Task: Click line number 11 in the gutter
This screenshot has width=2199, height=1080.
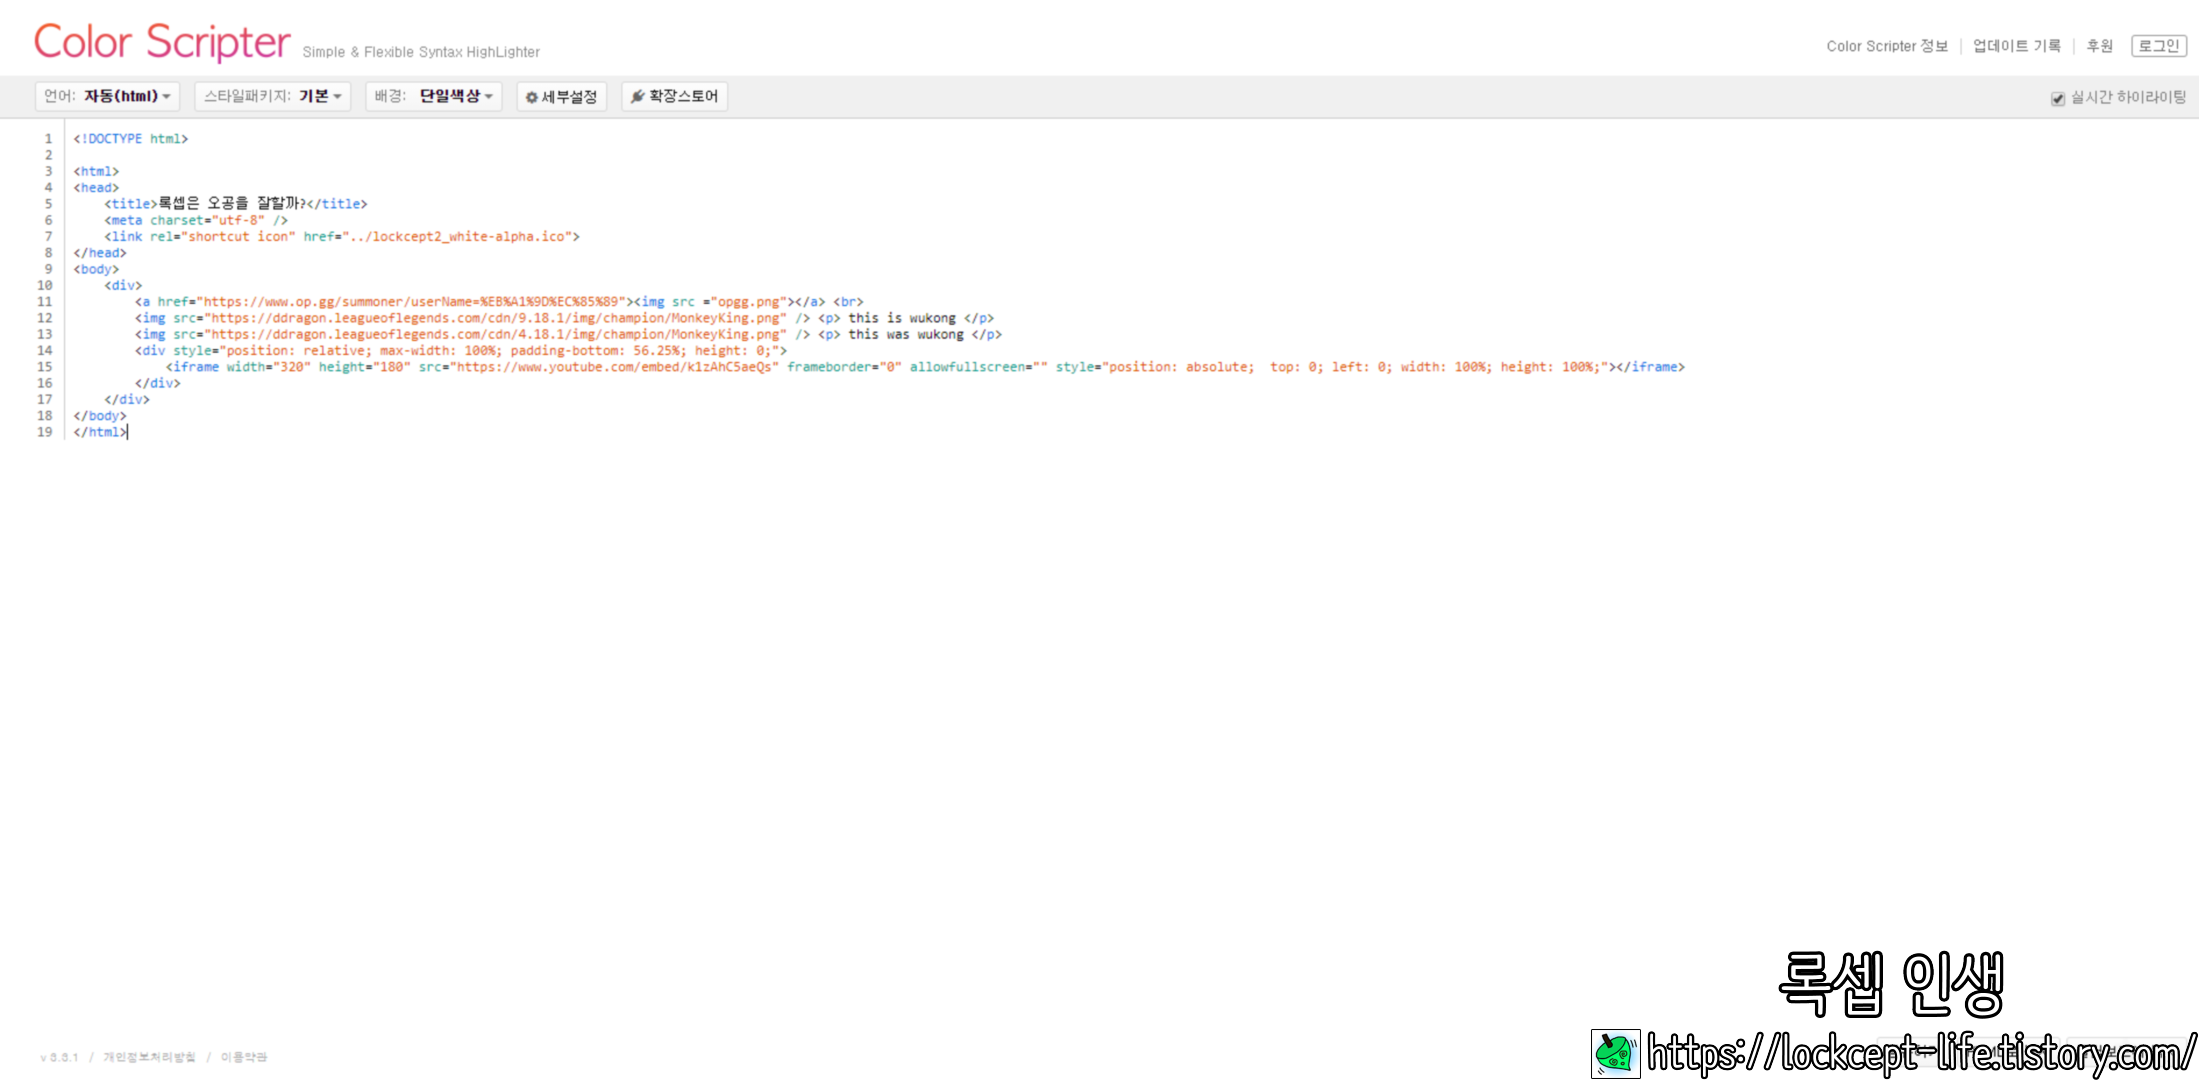Action: [x=45, y=301]
